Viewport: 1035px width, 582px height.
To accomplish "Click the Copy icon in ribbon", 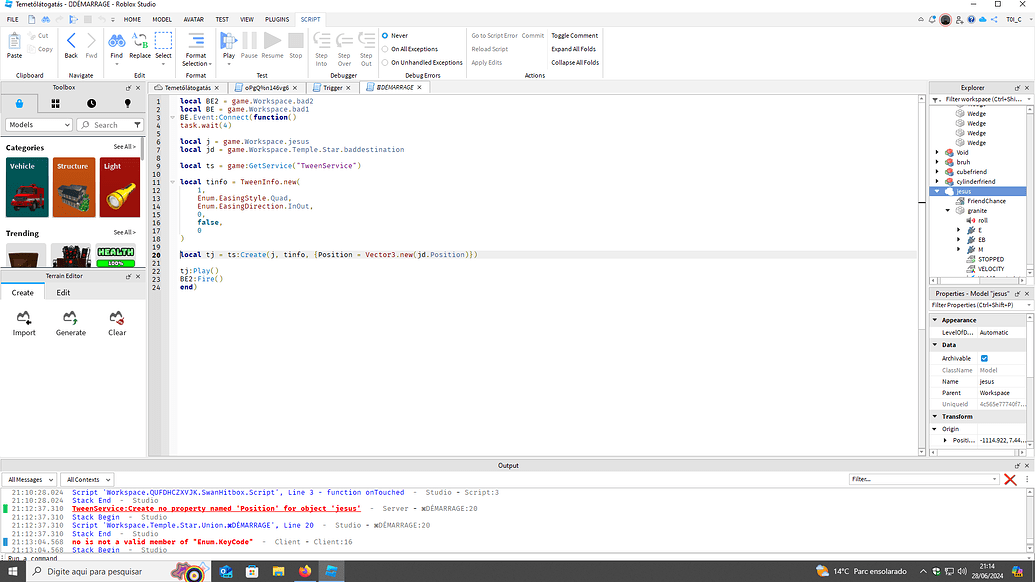I will tap(31, 49).
